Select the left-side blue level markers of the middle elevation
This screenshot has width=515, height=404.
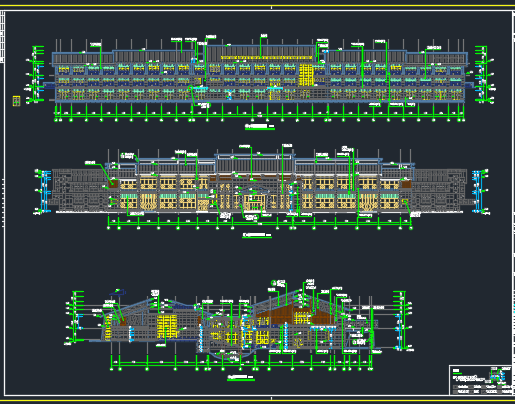coord(45,191)
